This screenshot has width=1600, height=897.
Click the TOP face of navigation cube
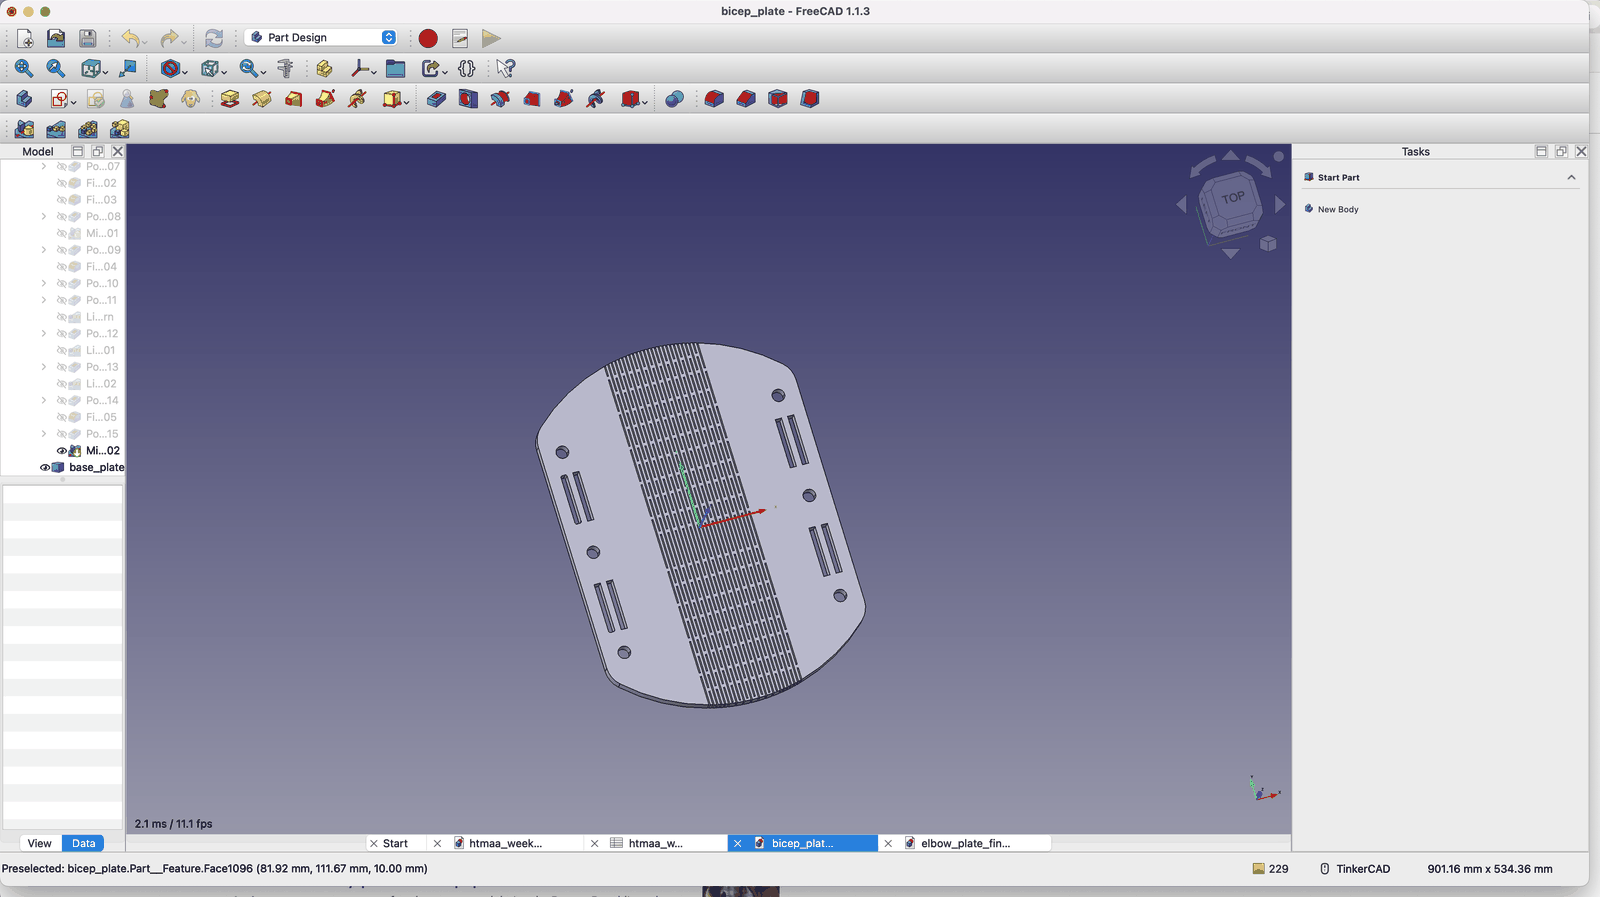[x=1232, y=199]
